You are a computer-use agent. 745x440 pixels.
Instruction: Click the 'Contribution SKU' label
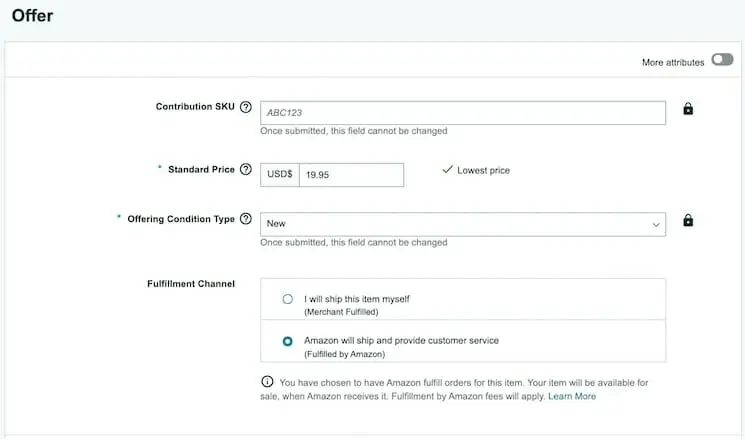tap(195, 106)
